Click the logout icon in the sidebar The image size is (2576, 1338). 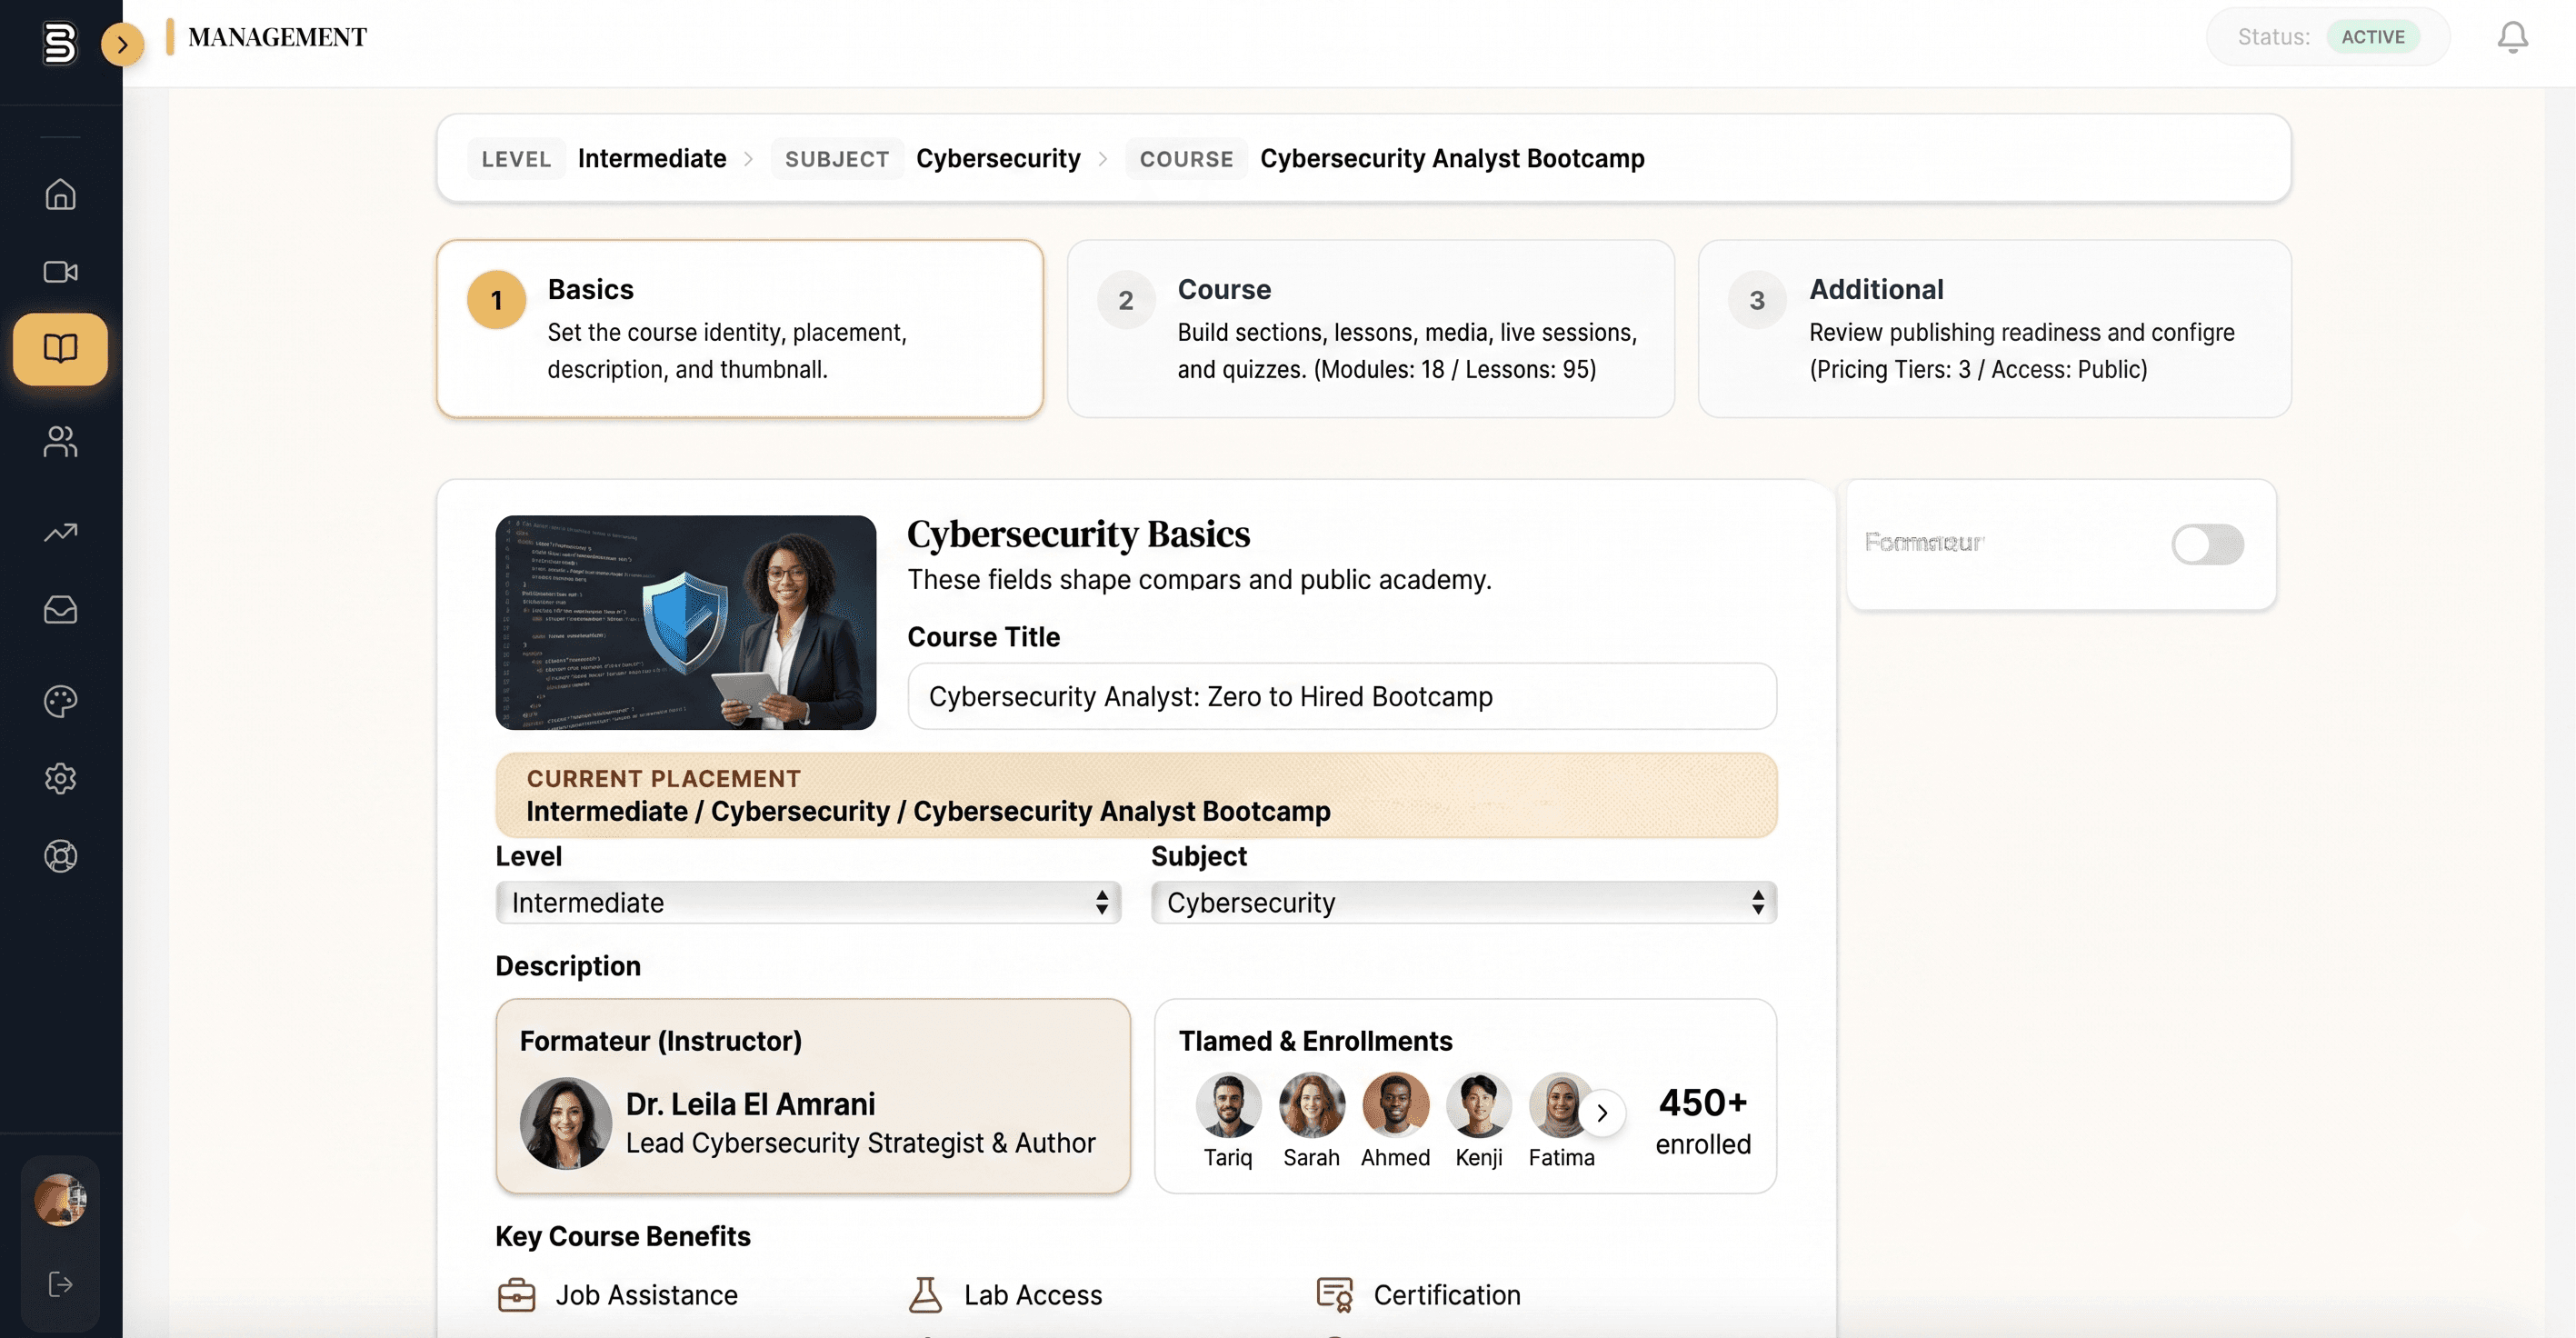60,1284
